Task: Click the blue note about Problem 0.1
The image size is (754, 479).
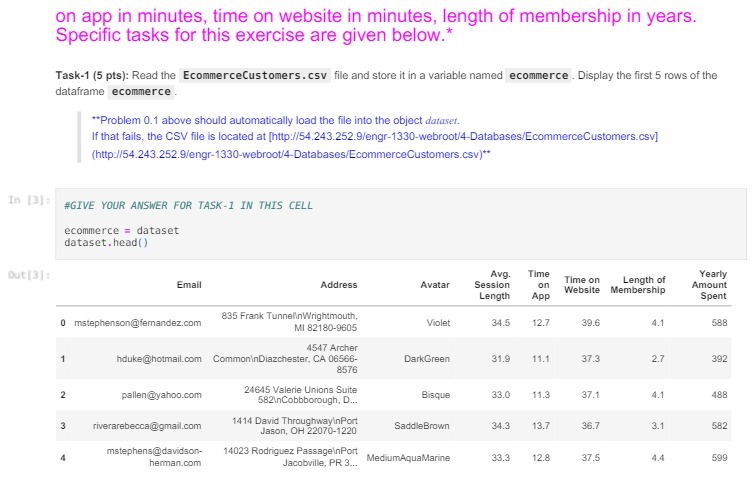Action: 375,137
